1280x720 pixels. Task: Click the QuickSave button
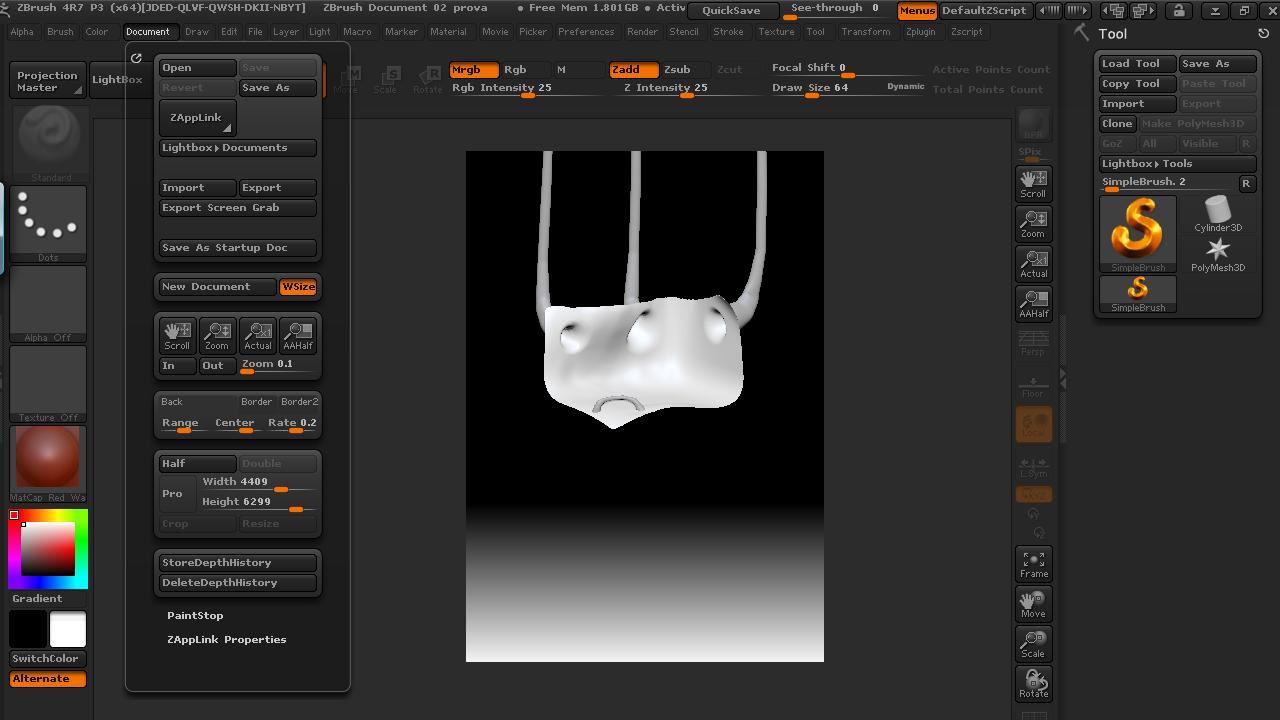click(x=731, y=11)
